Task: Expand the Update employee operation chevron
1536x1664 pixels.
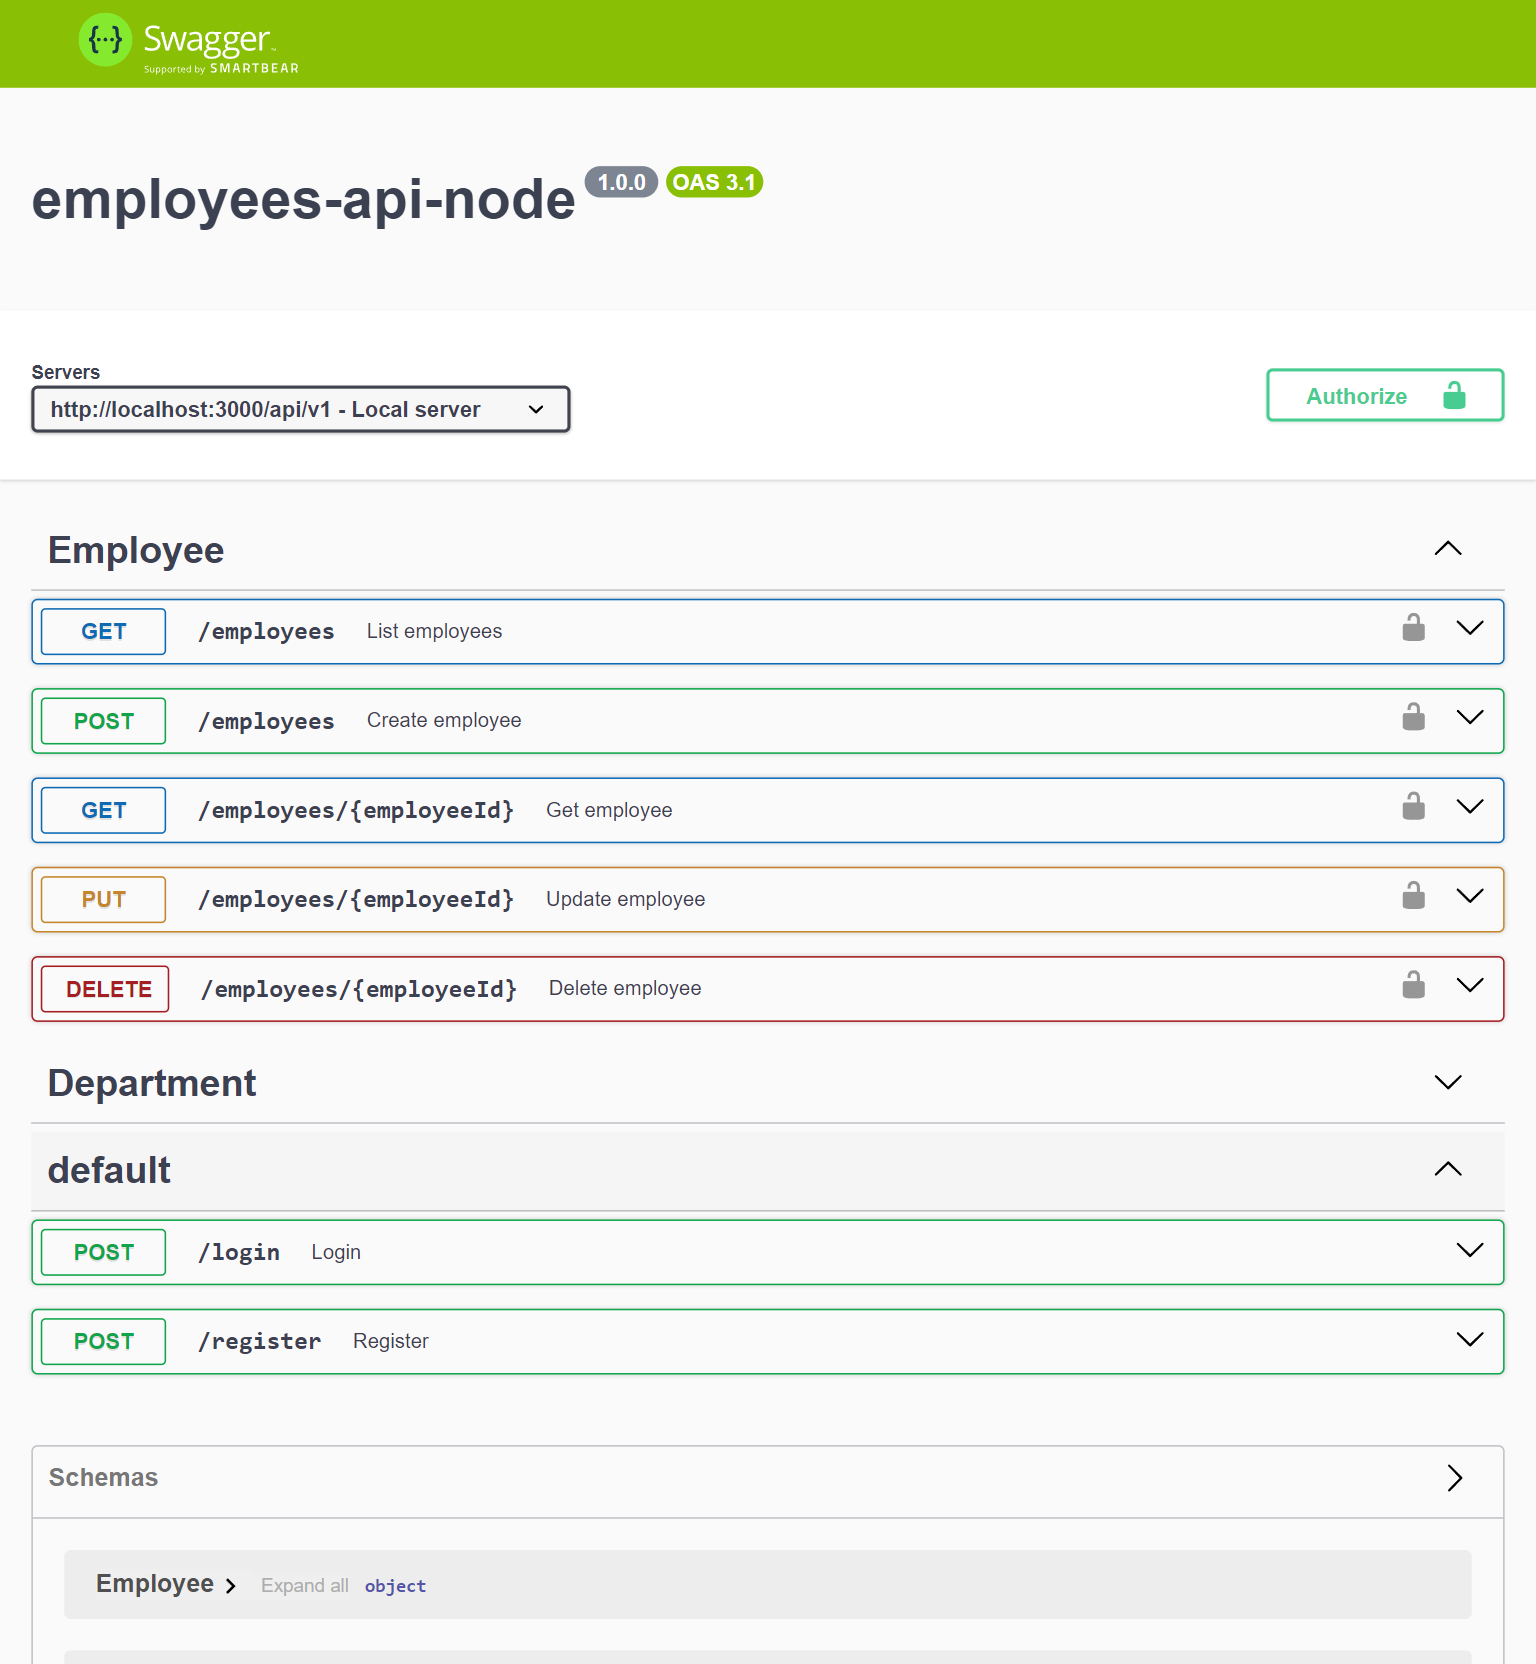Action: tap(1470, 895)
